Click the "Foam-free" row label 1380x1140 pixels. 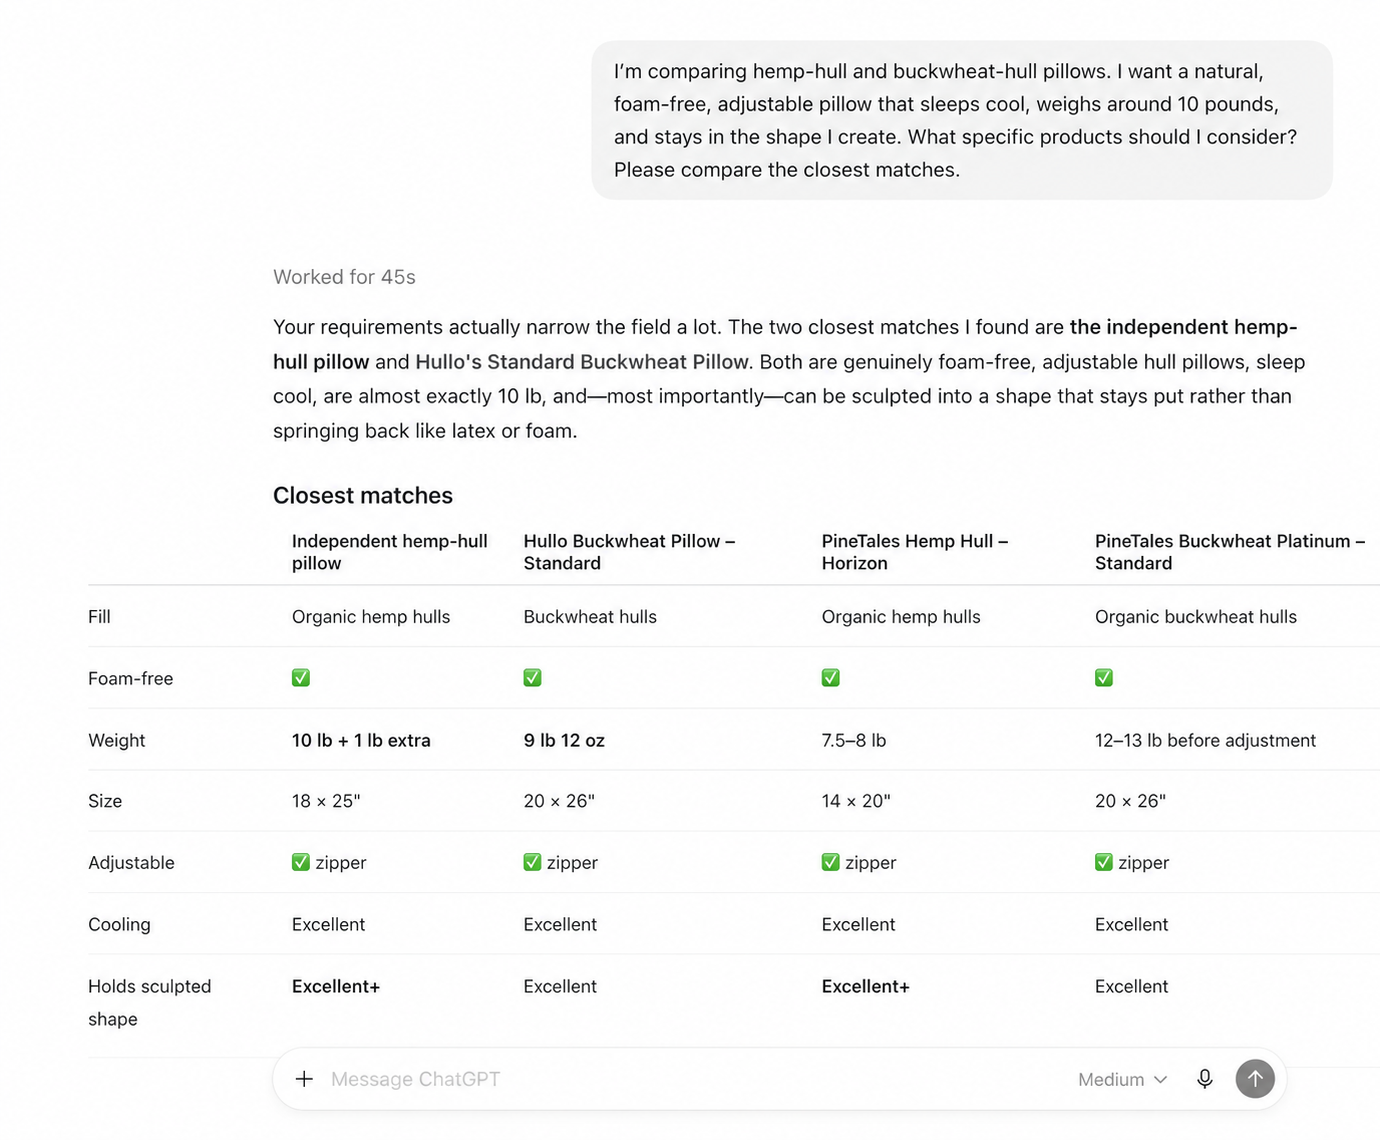click(130, 679)
